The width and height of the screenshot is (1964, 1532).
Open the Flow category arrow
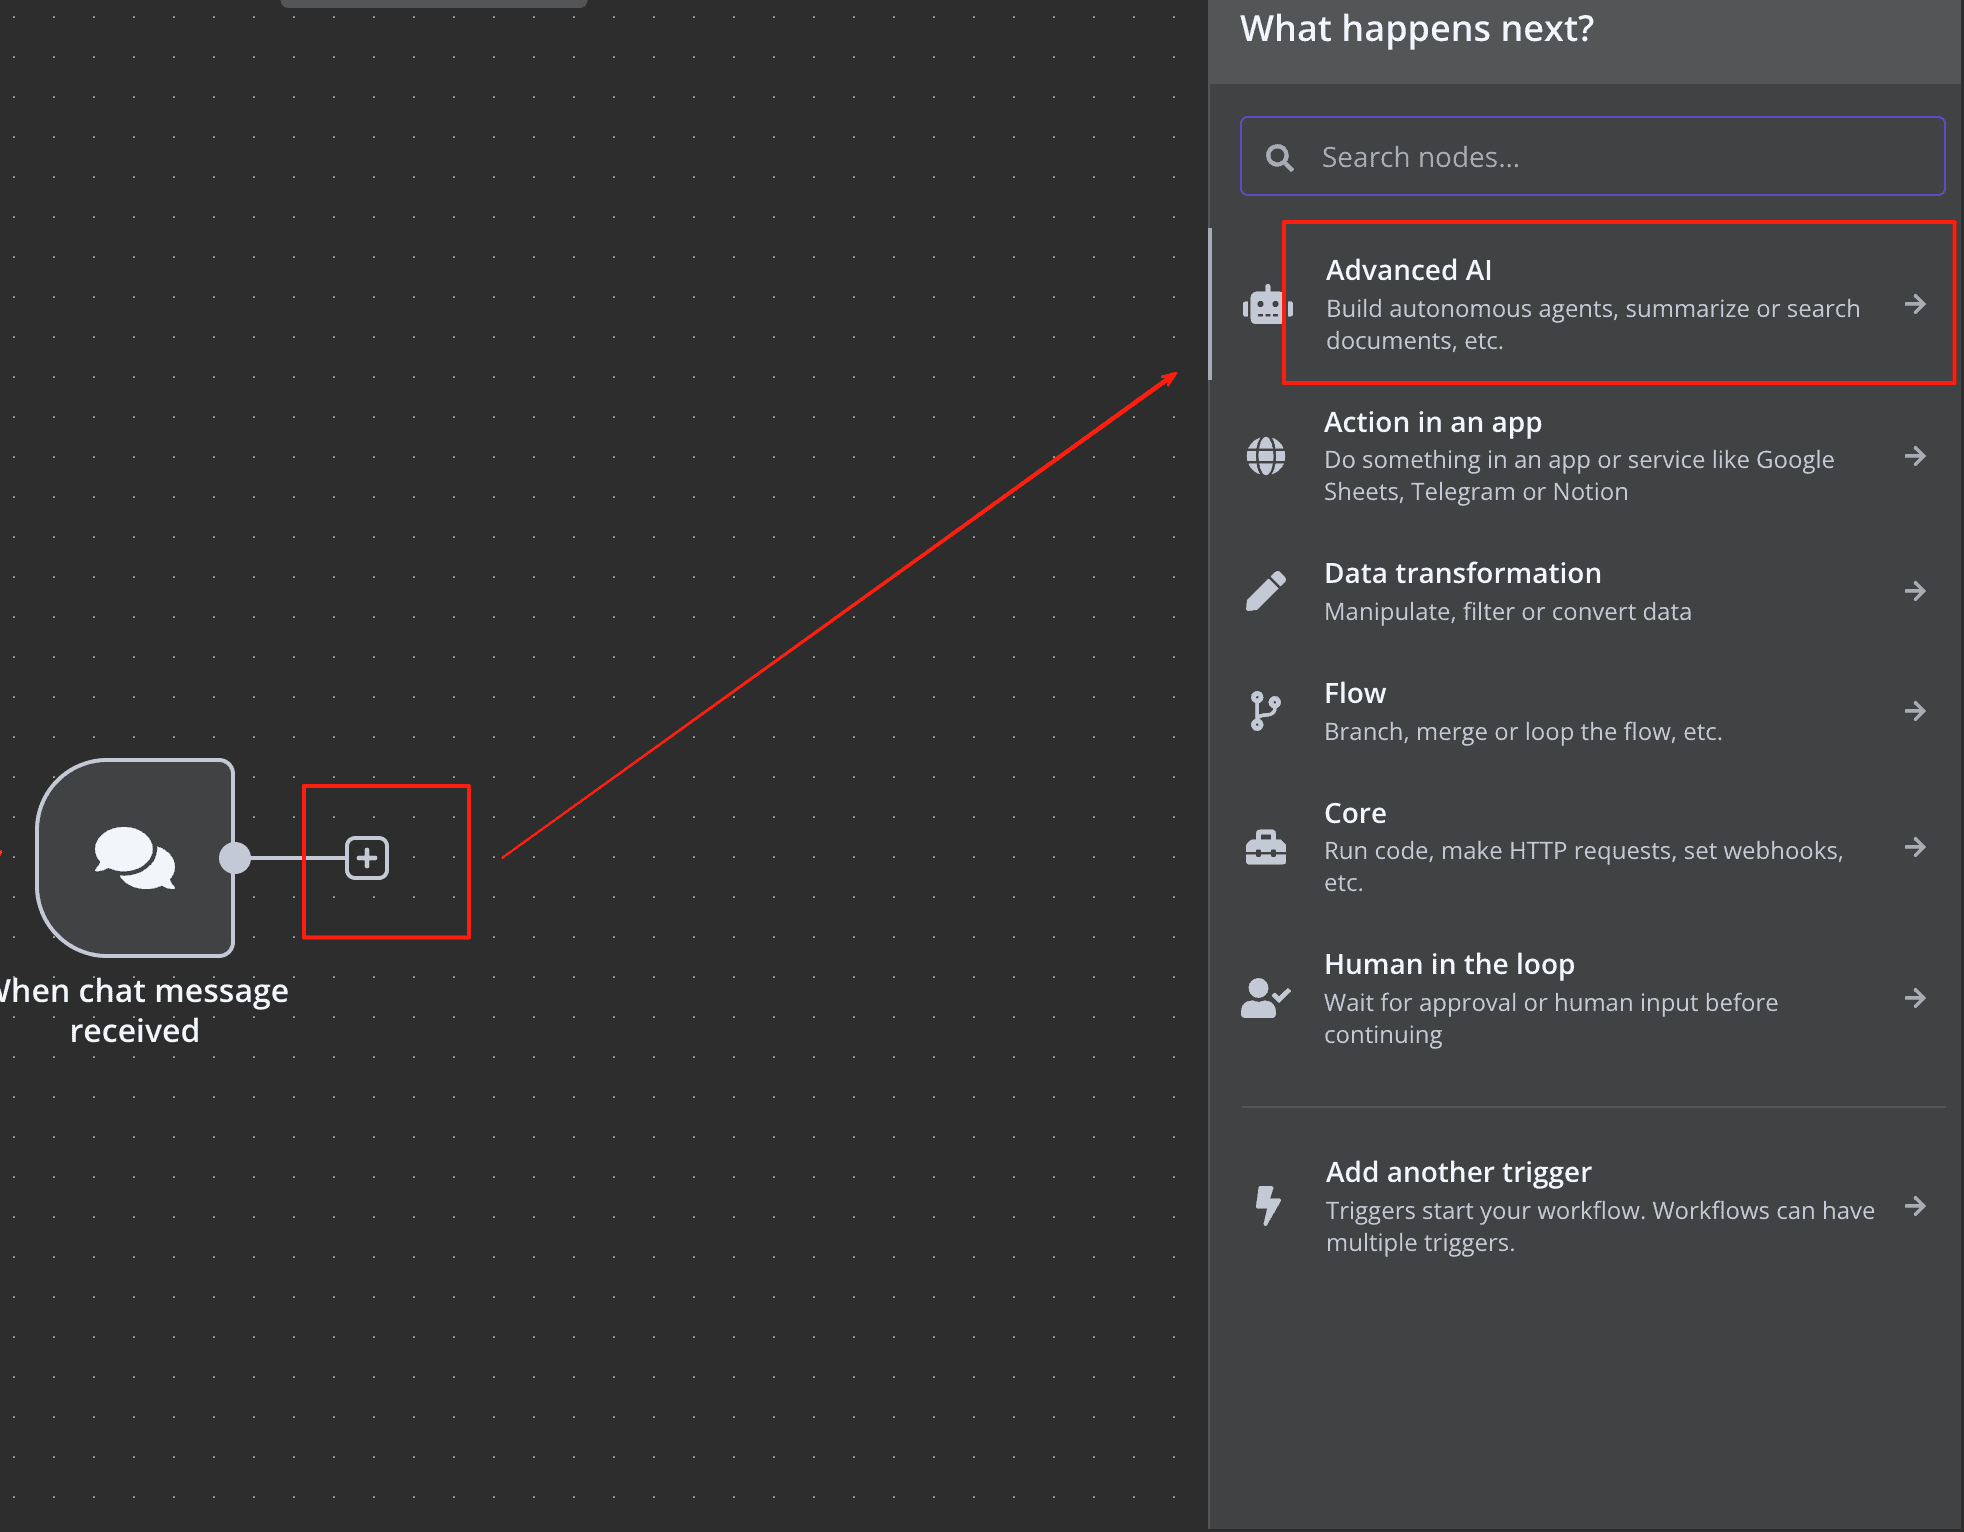1914,711
